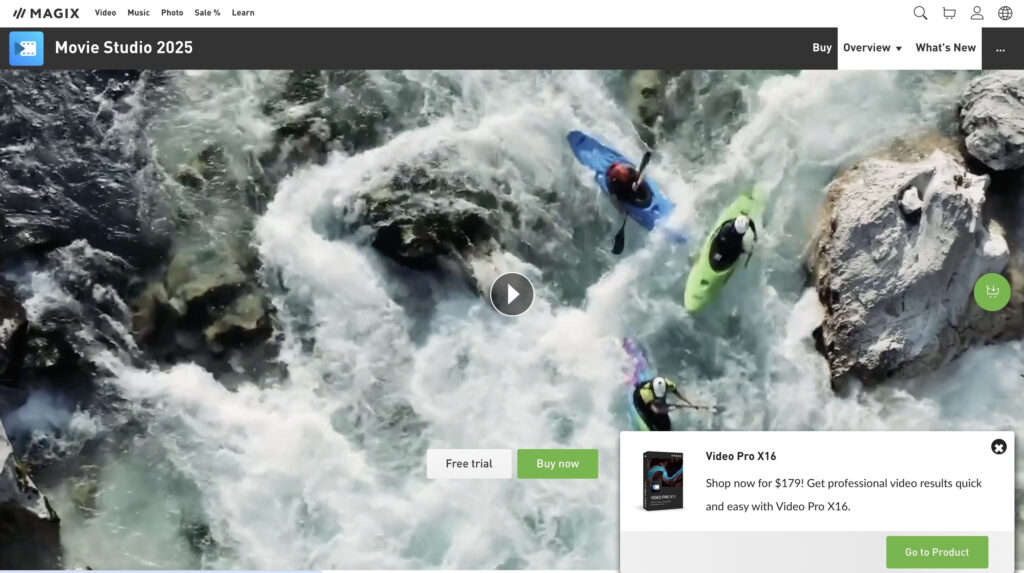Click the green floating cart button
Viewport: 1024px width, 573px height.
tap(992, 292)
